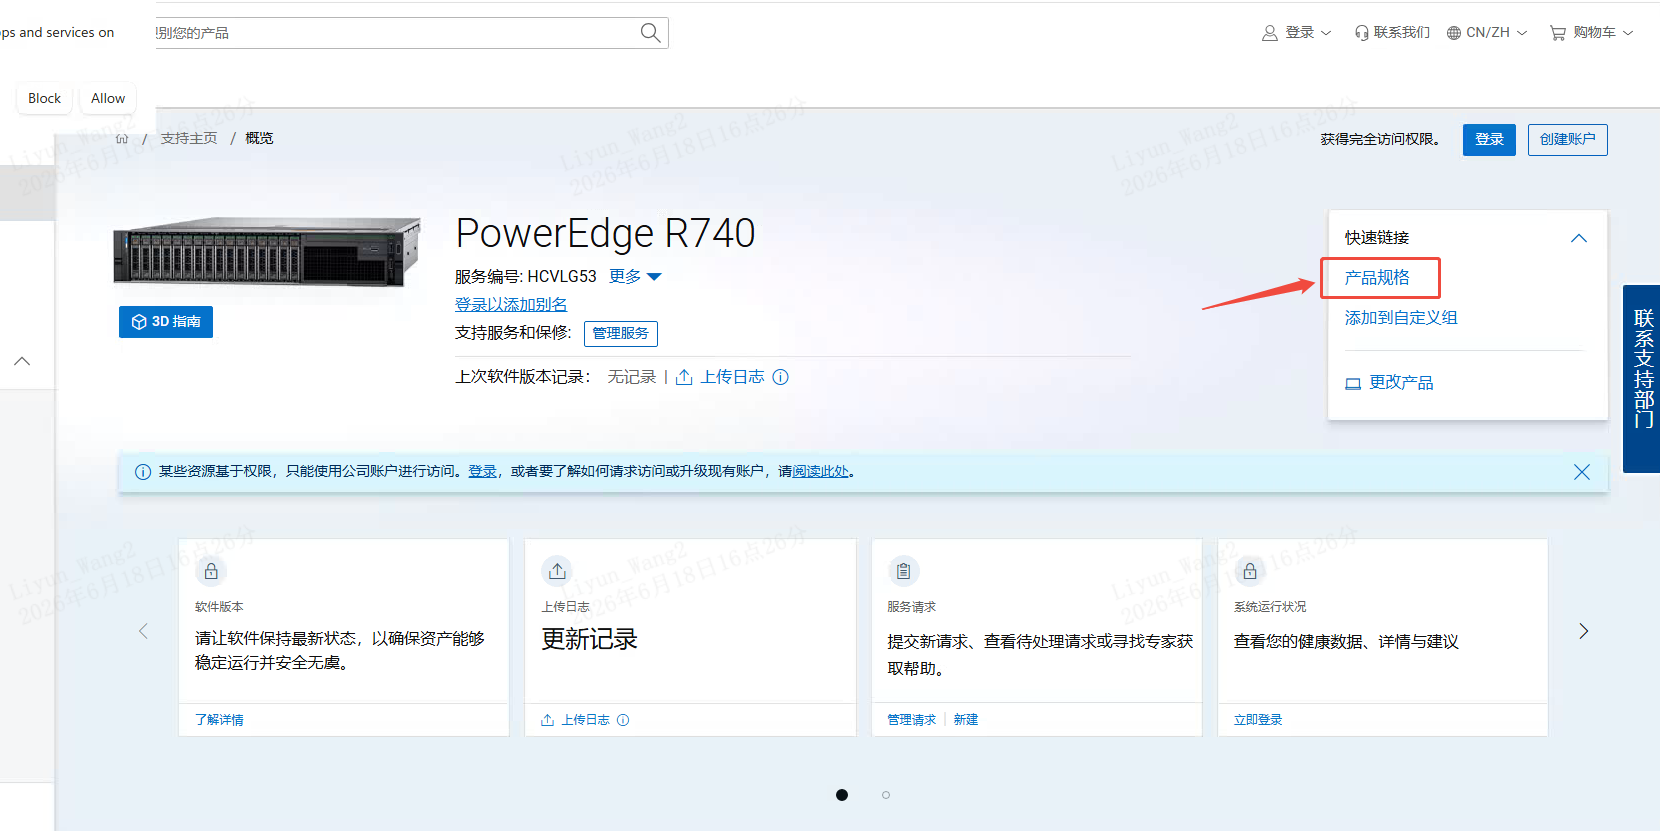Viewport: 1660px width, 831px height.
Task: Click the info icon after 上传日志 record
Action: (x=781, y=377)
